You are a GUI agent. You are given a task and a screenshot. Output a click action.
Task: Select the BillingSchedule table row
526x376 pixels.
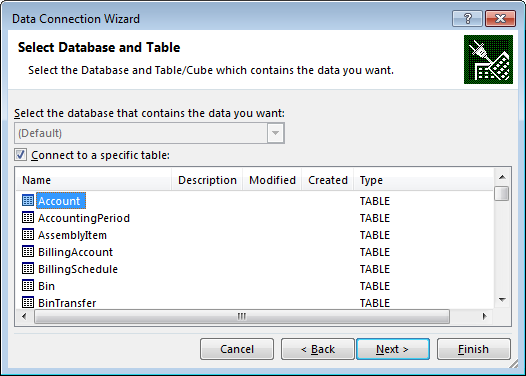pos(254,269)
